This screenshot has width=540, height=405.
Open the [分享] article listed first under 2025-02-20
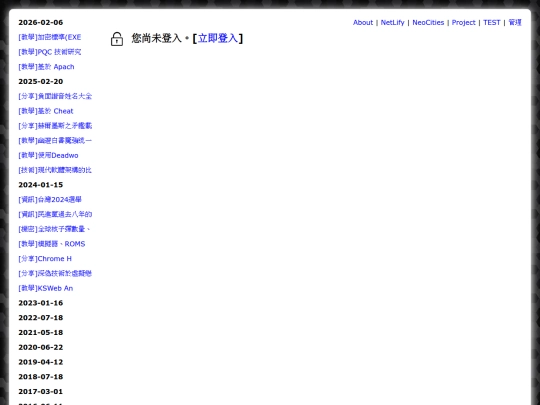[x=55, y=96]
